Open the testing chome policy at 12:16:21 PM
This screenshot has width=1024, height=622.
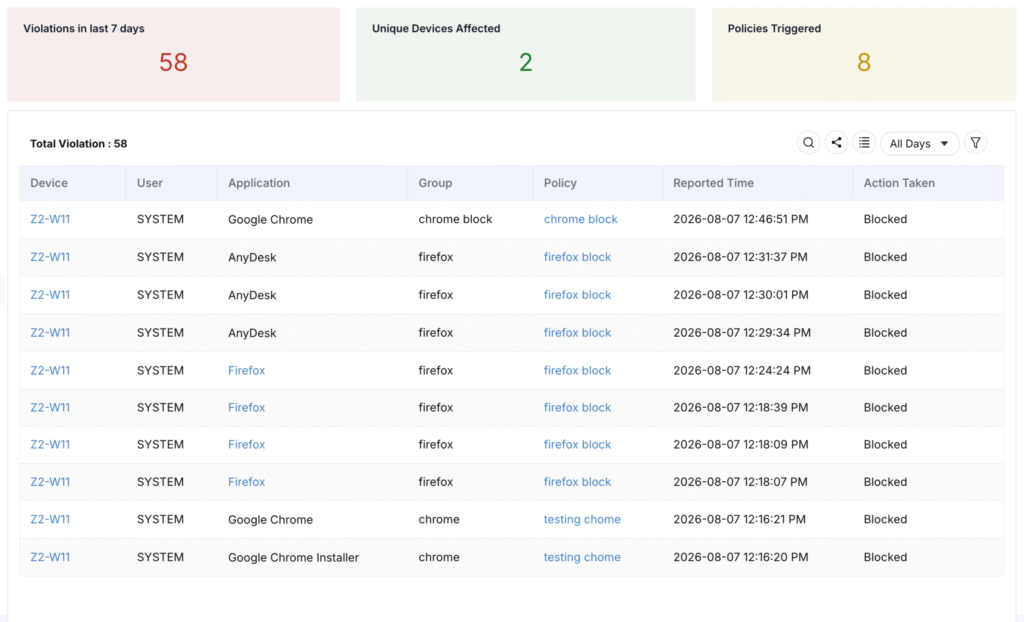pyautogui.click(x=583, y=519)
